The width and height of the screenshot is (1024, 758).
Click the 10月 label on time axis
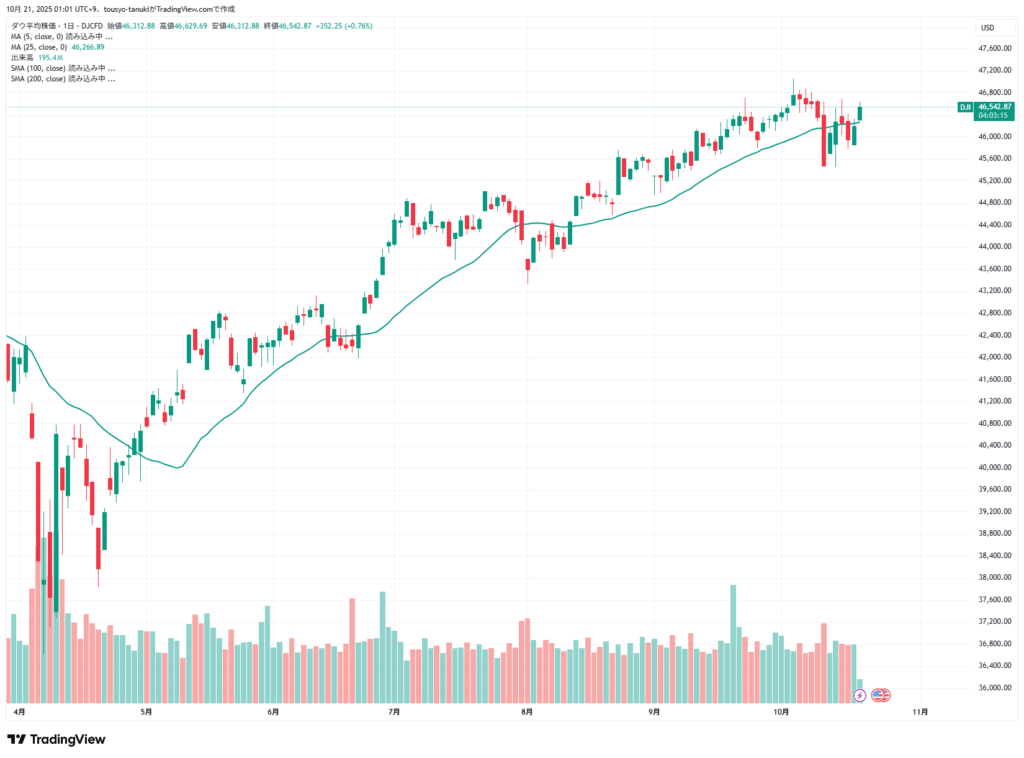[782, 712]
